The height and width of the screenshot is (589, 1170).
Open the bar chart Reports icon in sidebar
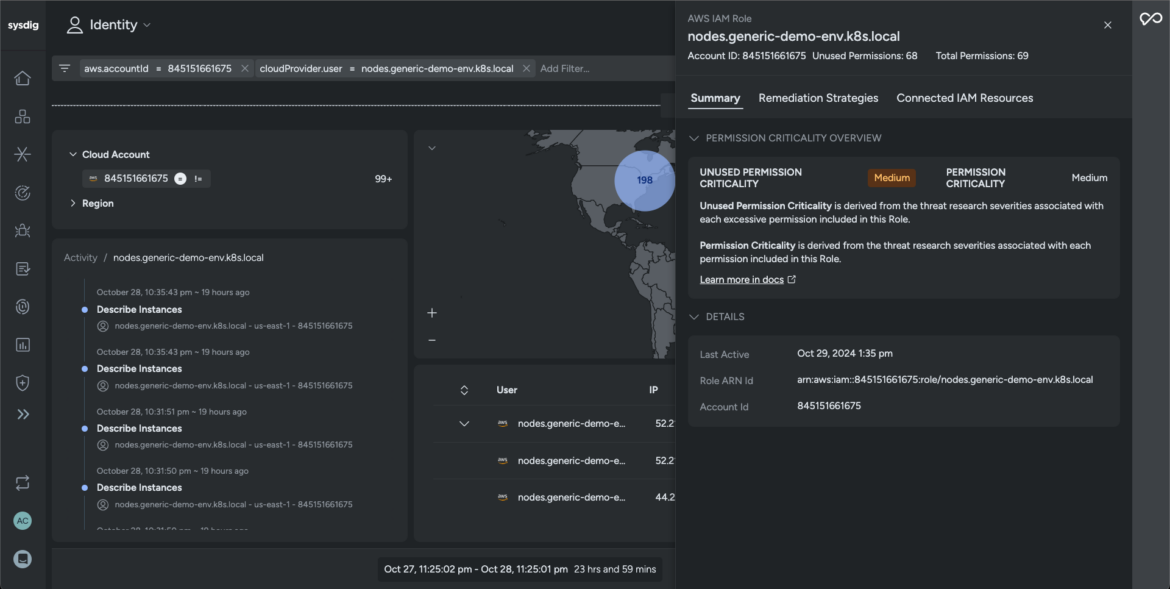pos(22,345)
